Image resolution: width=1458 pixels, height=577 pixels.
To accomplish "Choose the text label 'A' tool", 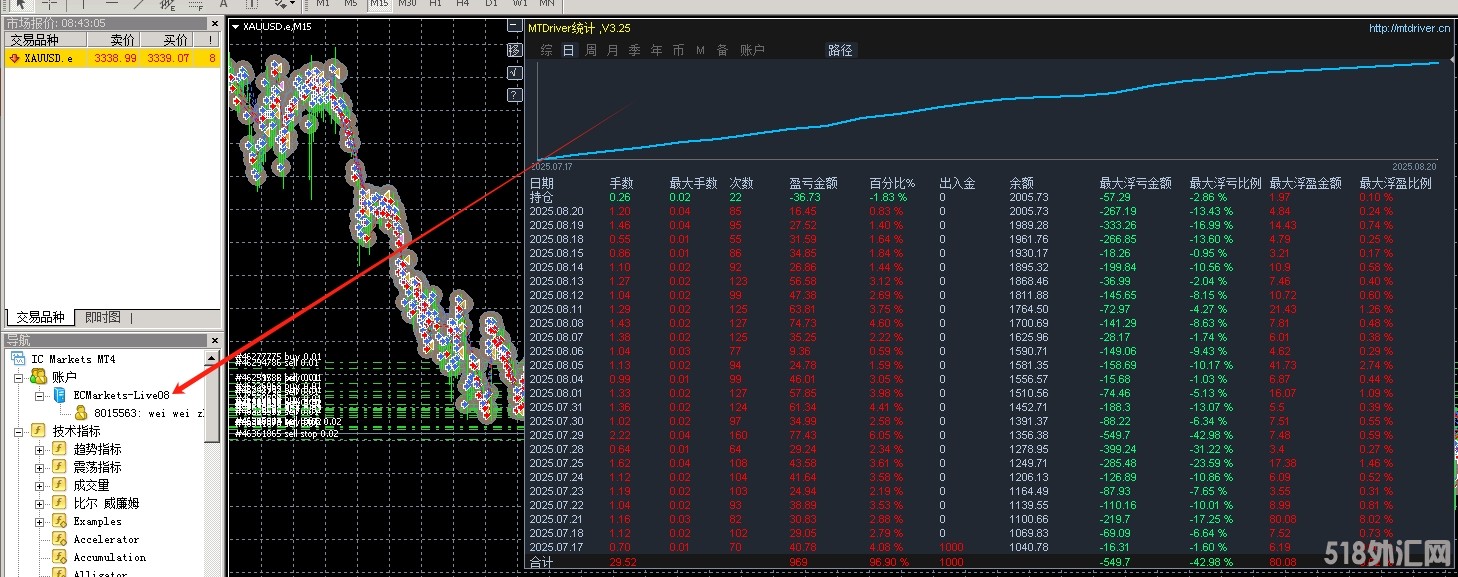I will coord(223,4).
